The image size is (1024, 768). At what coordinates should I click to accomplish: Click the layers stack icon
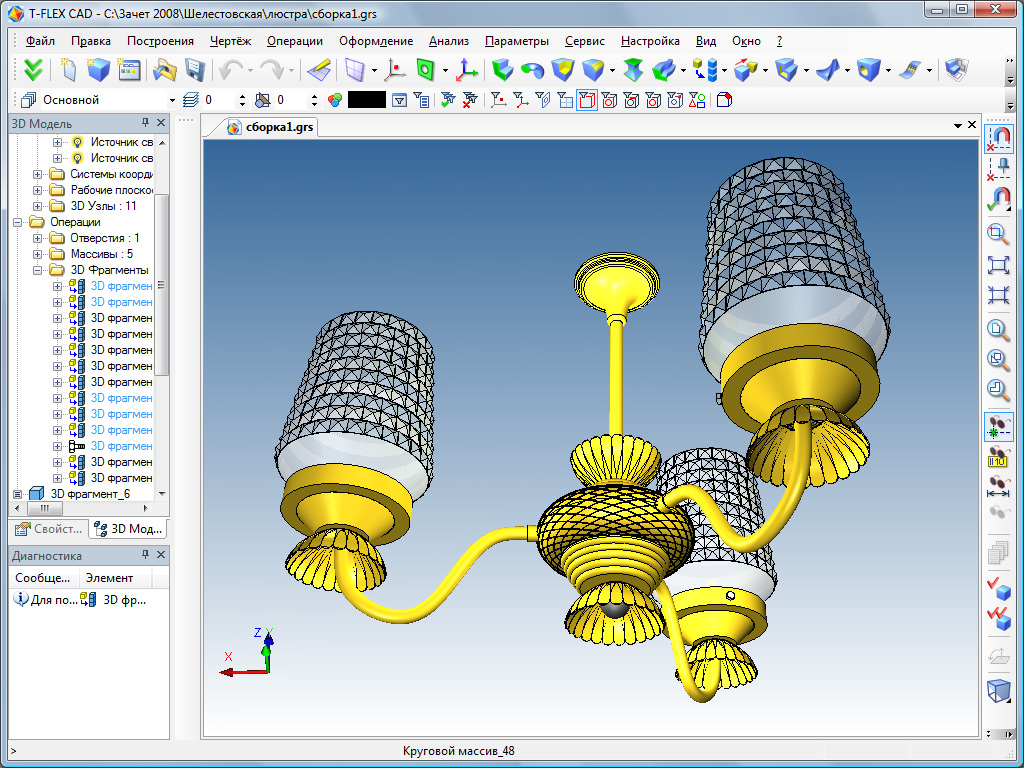tap(191, 100)
